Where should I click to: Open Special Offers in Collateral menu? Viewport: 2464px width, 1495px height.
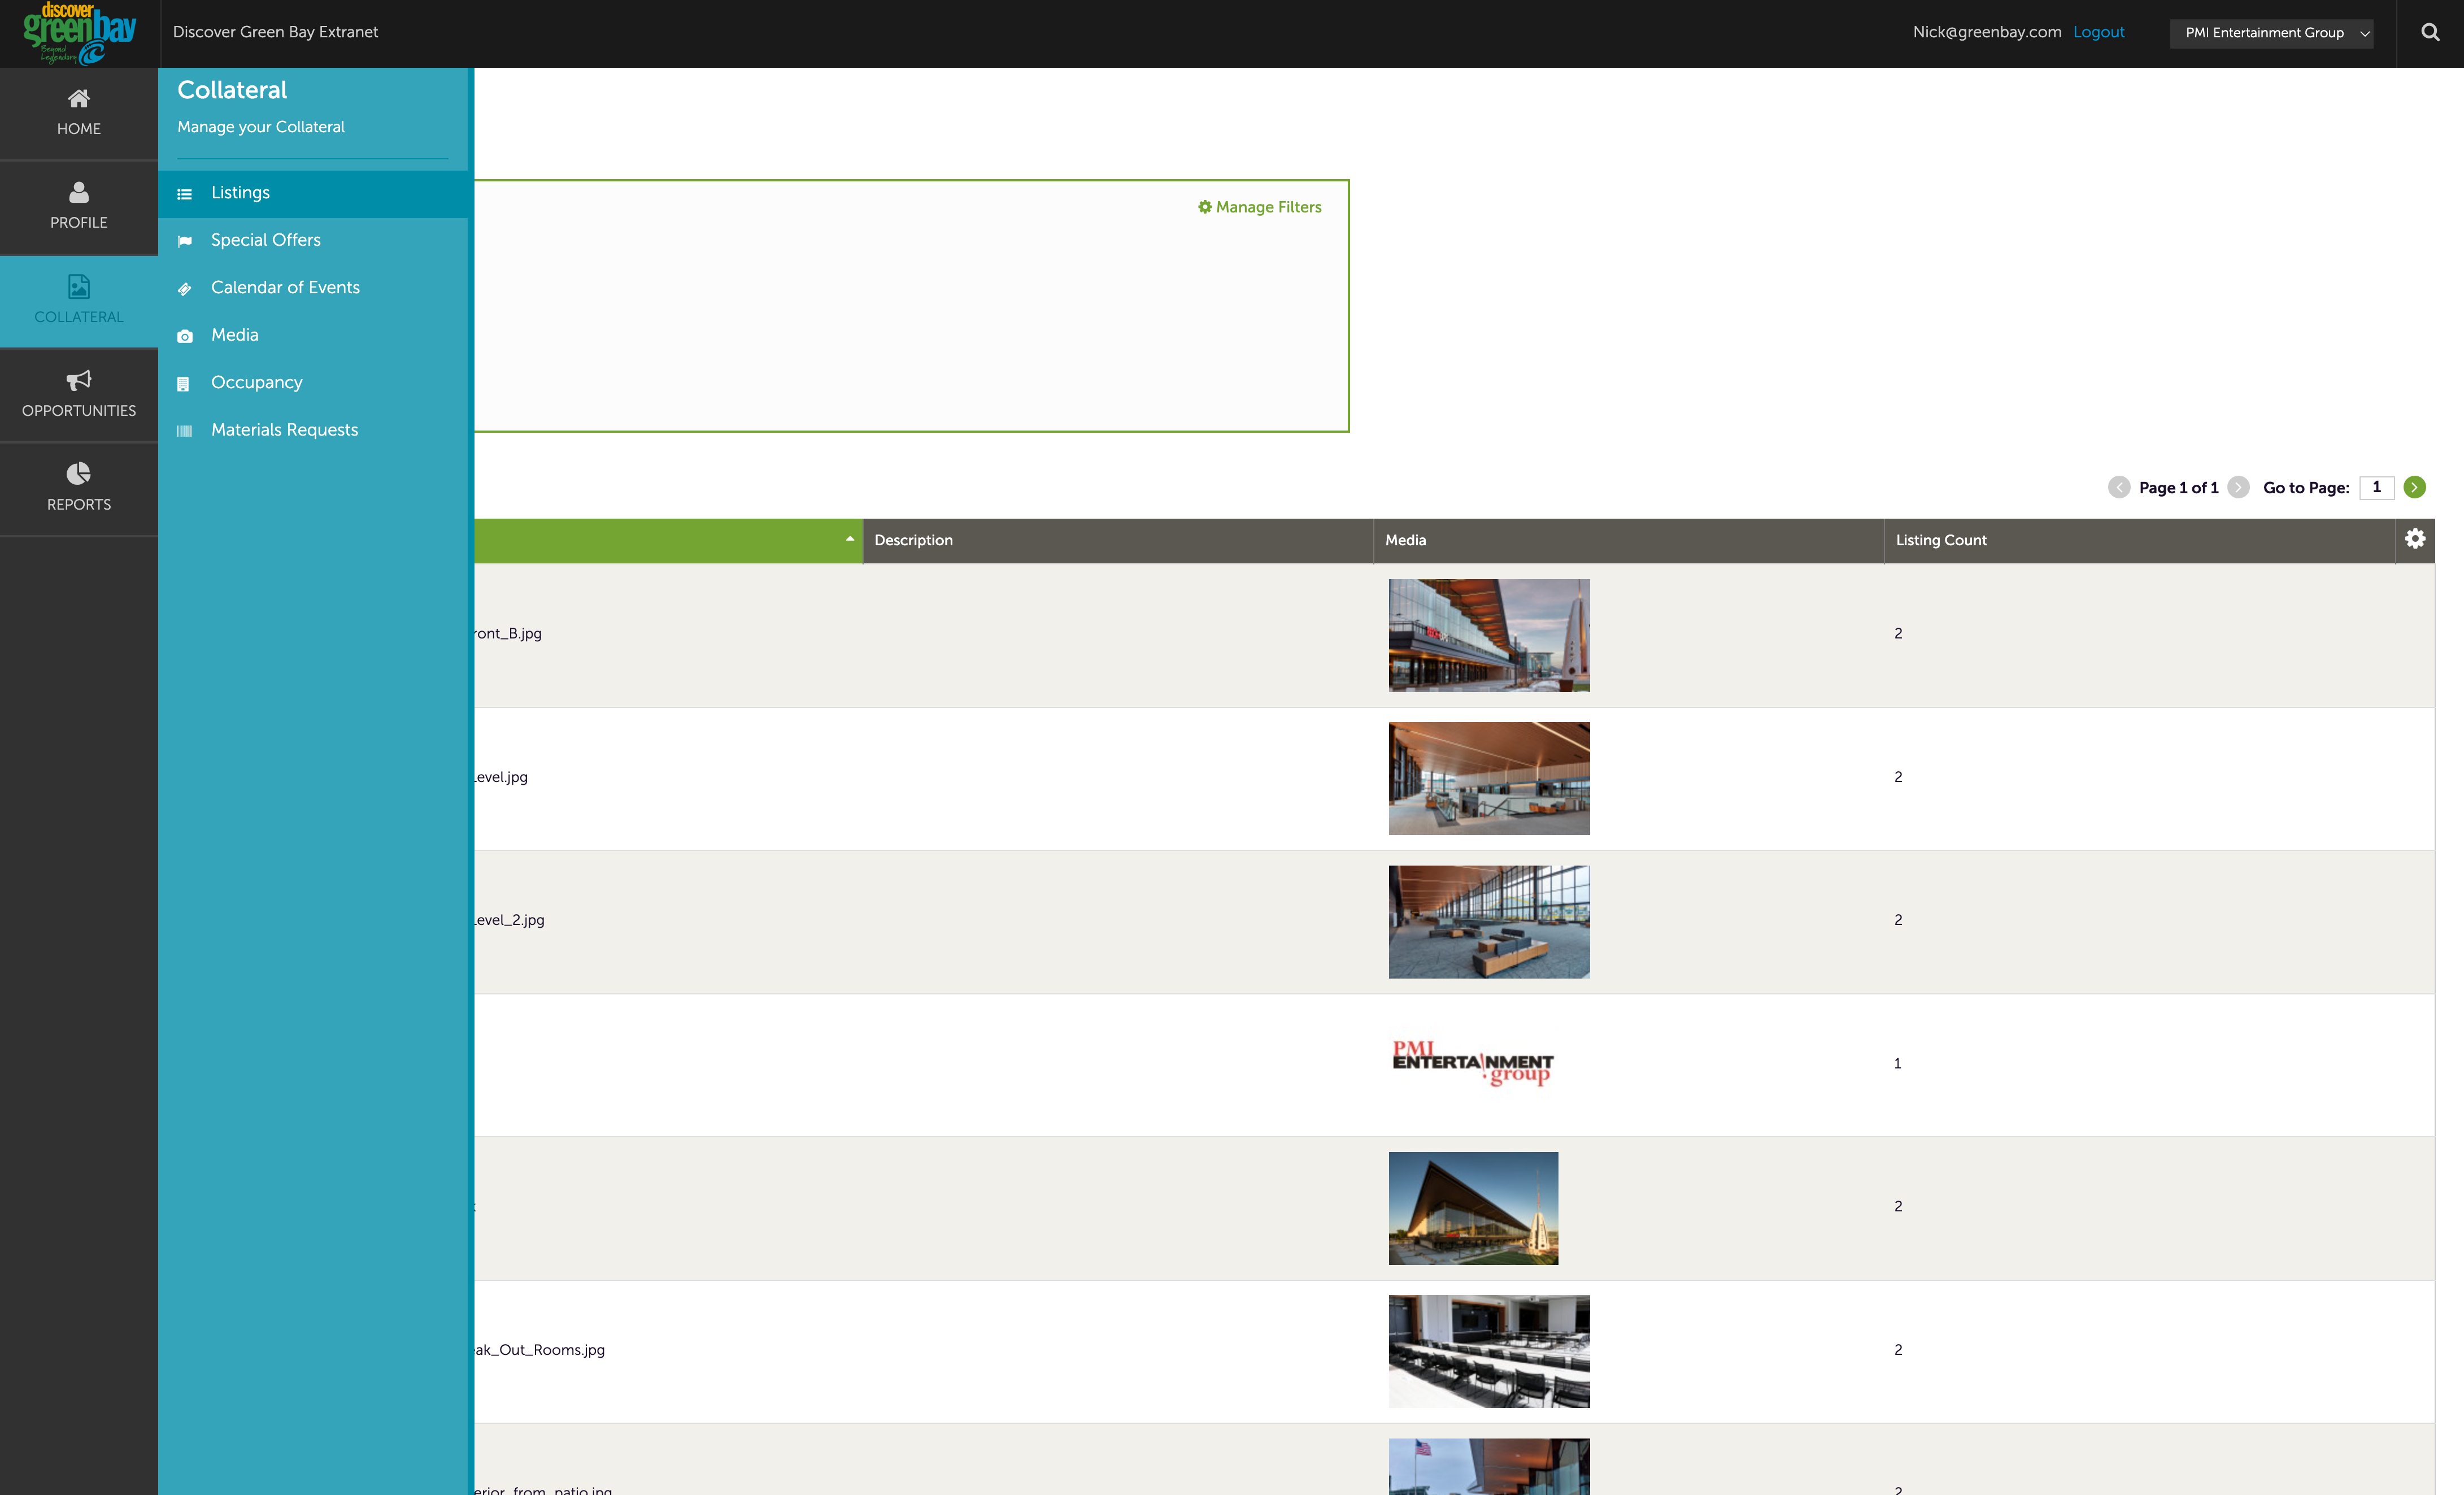tap(314, 240)
